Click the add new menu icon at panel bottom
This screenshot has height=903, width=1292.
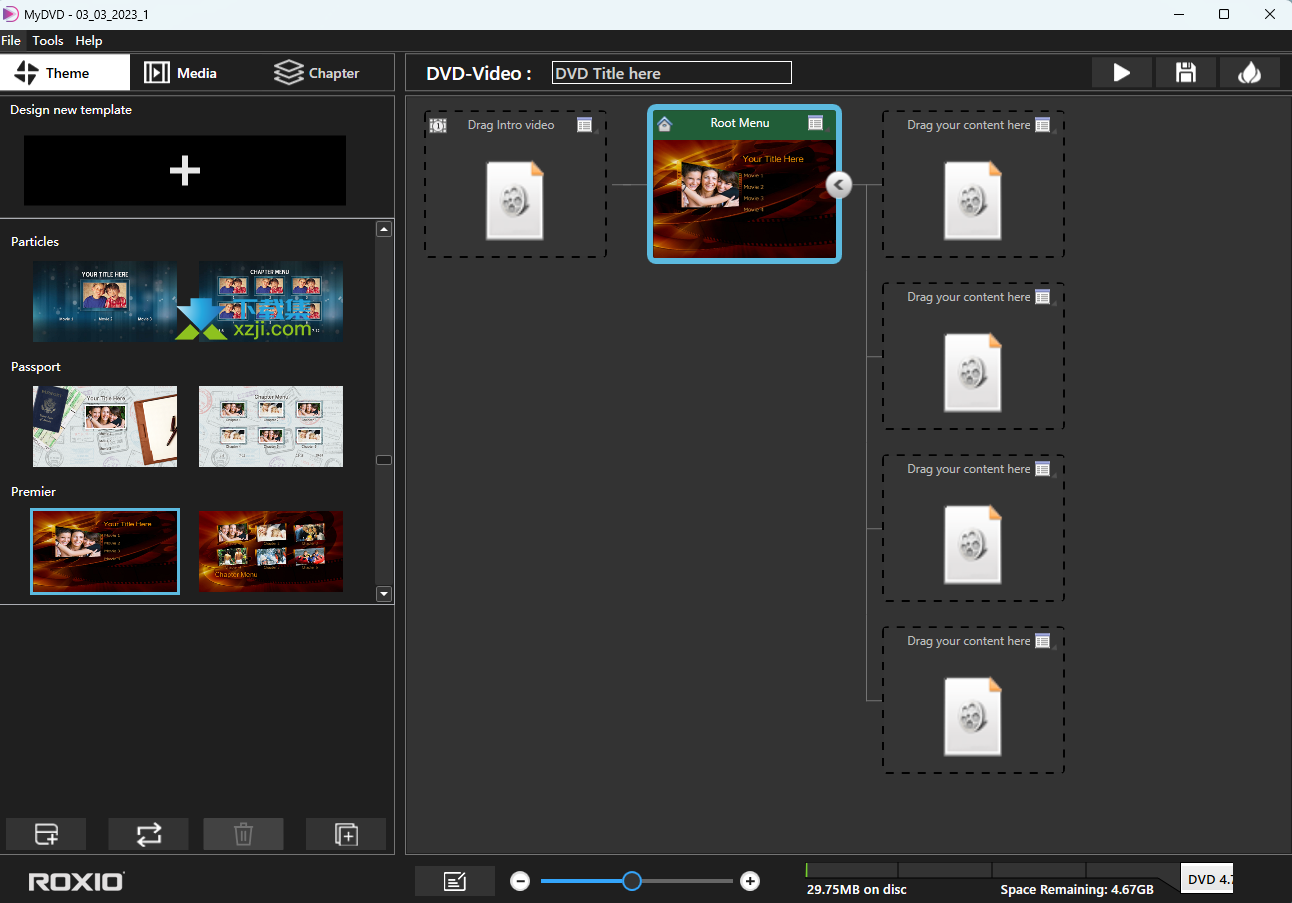coord(46,834)
